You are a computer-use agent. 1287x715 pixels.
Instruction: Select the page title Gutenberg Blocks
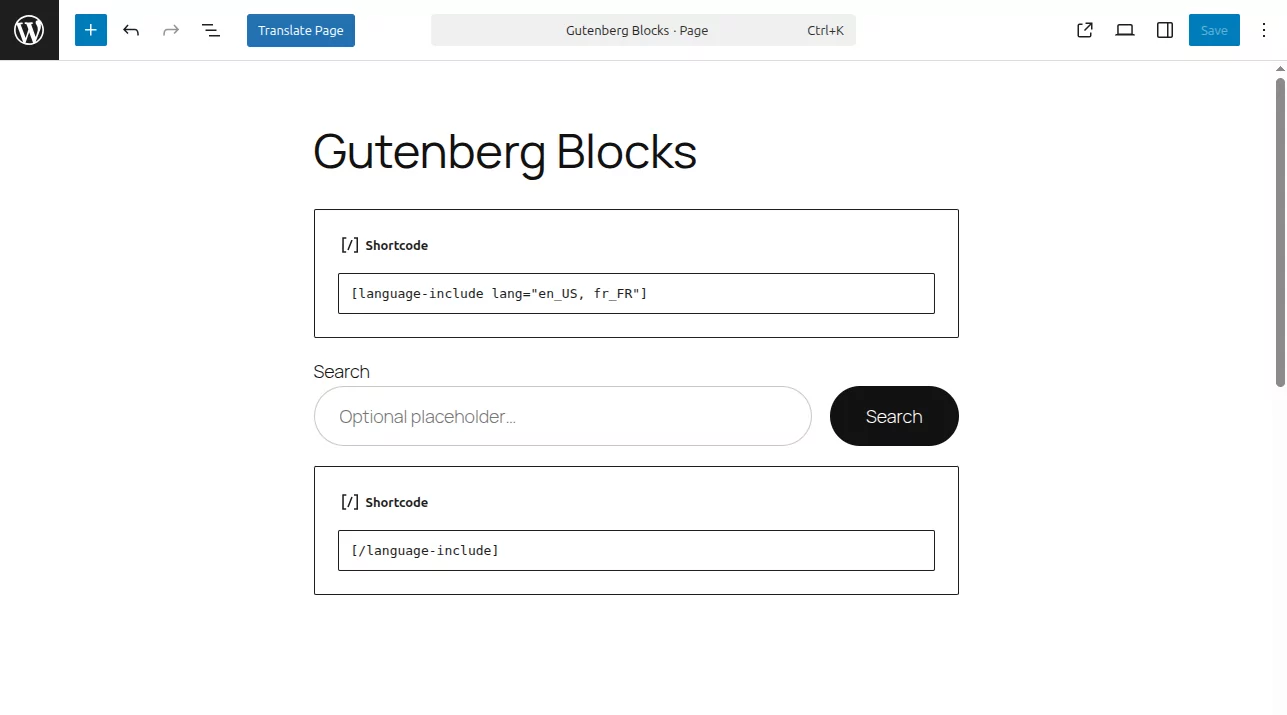point(504,152)
